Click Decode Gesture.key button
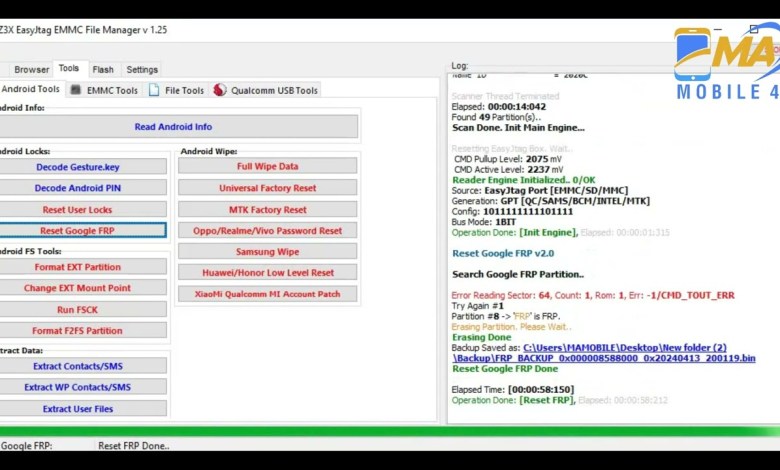Screen dimensions: 780x470 (x=77, y=167)
